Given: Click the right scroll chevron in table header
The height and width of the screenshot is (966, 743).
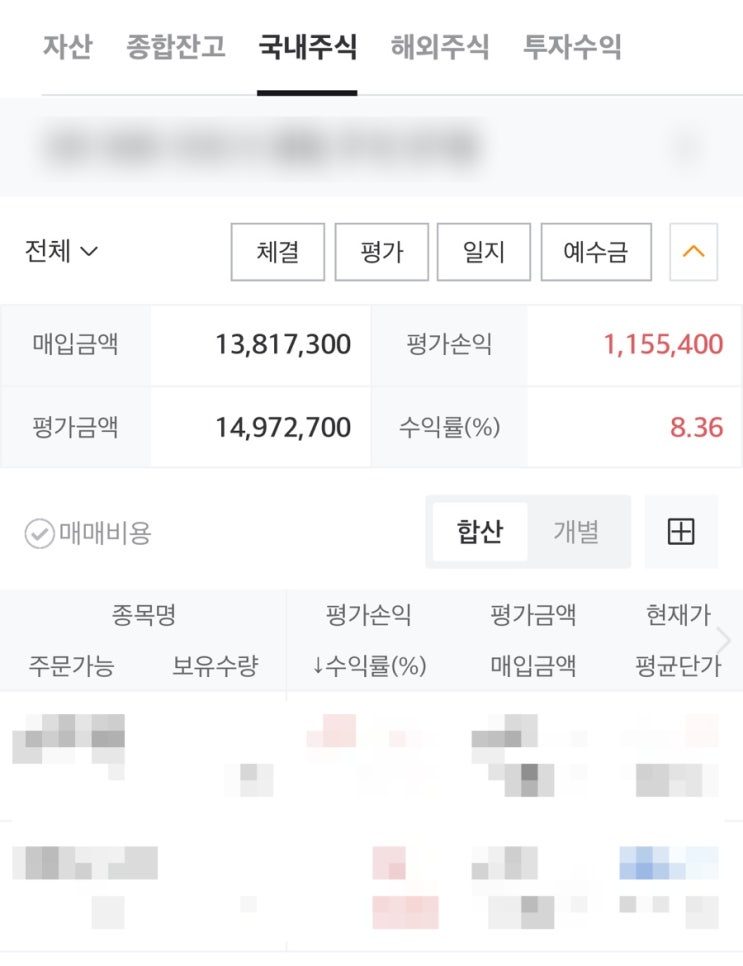Looking at the screenshot, I should (x=725, y=640).
